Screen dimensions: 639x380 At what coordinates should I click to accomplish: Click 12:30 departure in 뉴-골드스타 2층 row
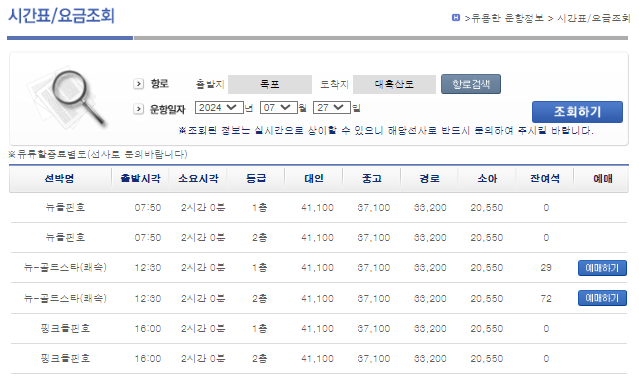pos(148,298)
